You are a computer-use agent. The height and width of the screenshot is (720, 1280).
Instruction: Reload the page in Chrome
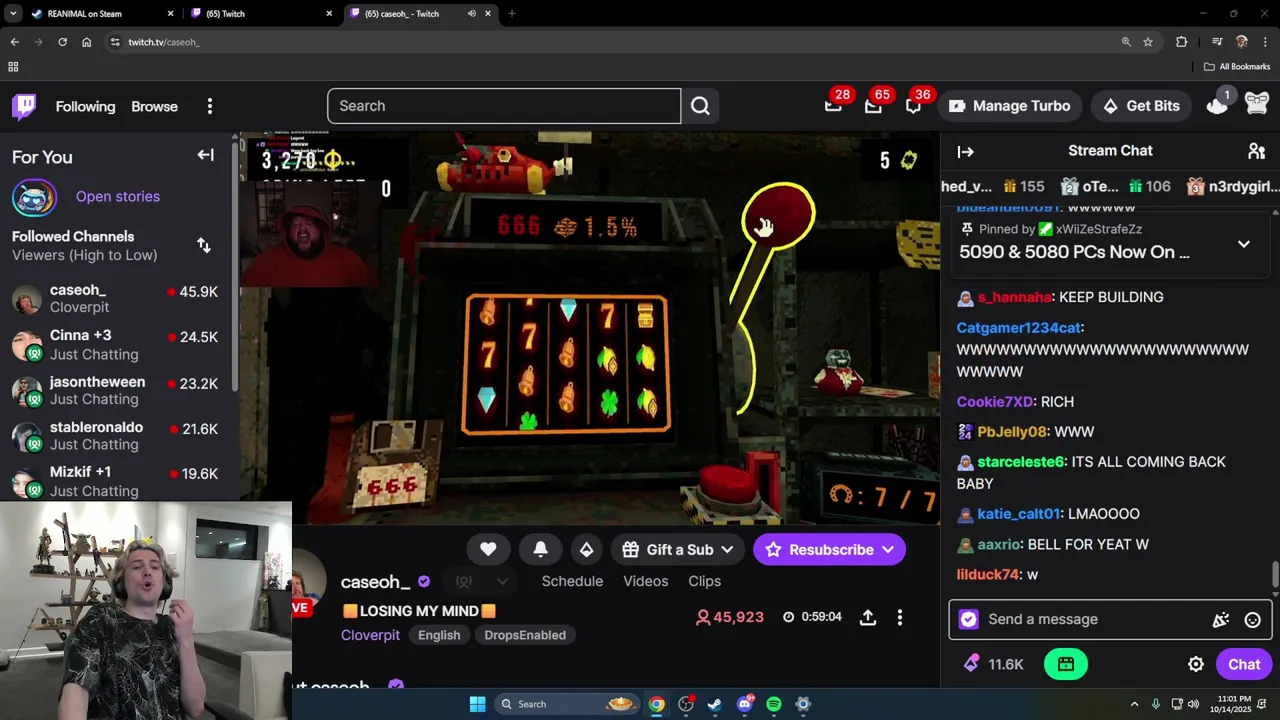tap(62, 42)
